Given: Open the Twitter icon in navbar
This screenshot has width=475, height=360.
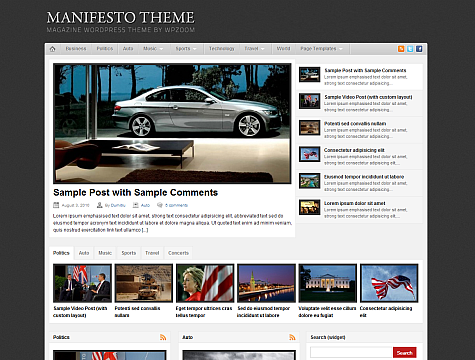Looking at the screenshot, I should [410, 49].
